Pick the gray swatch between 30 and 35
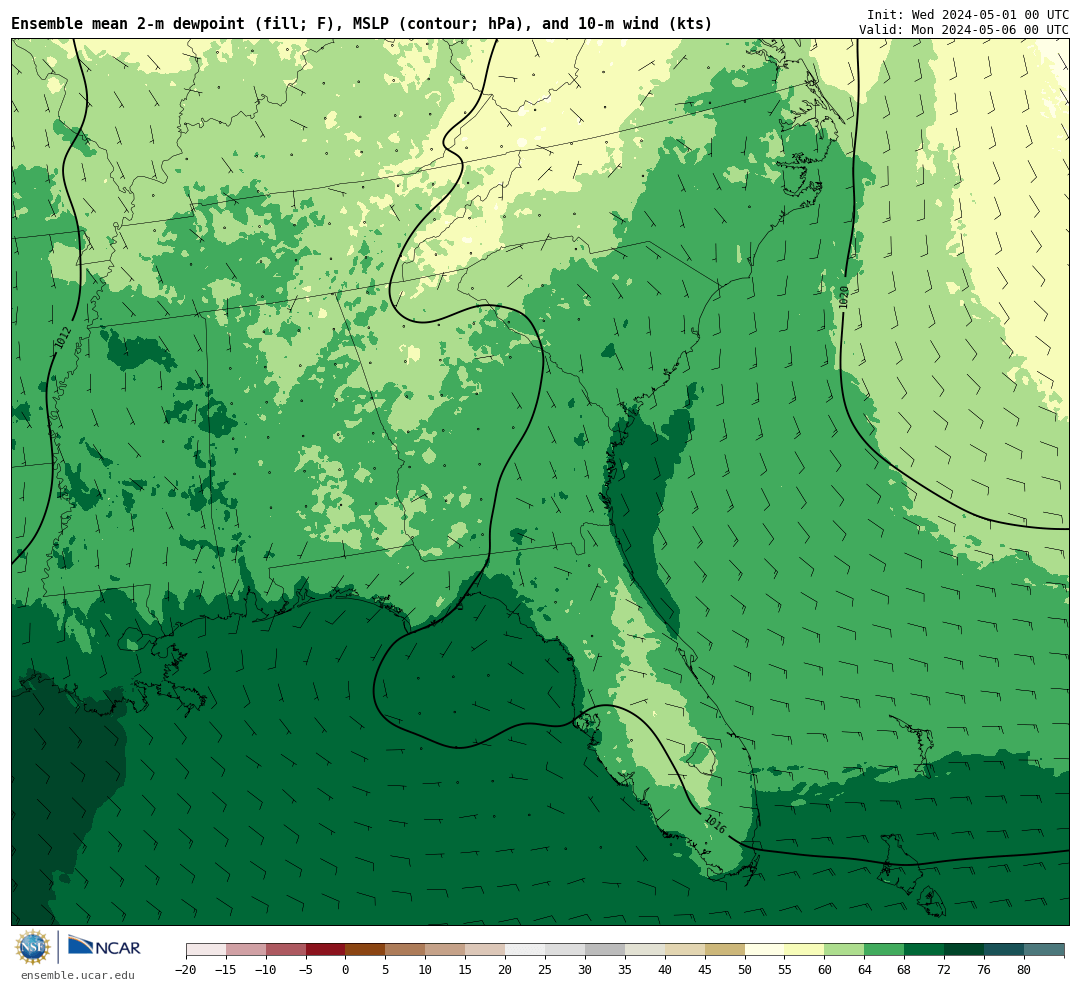The image size is (1080, 988). tap(605, 950)
